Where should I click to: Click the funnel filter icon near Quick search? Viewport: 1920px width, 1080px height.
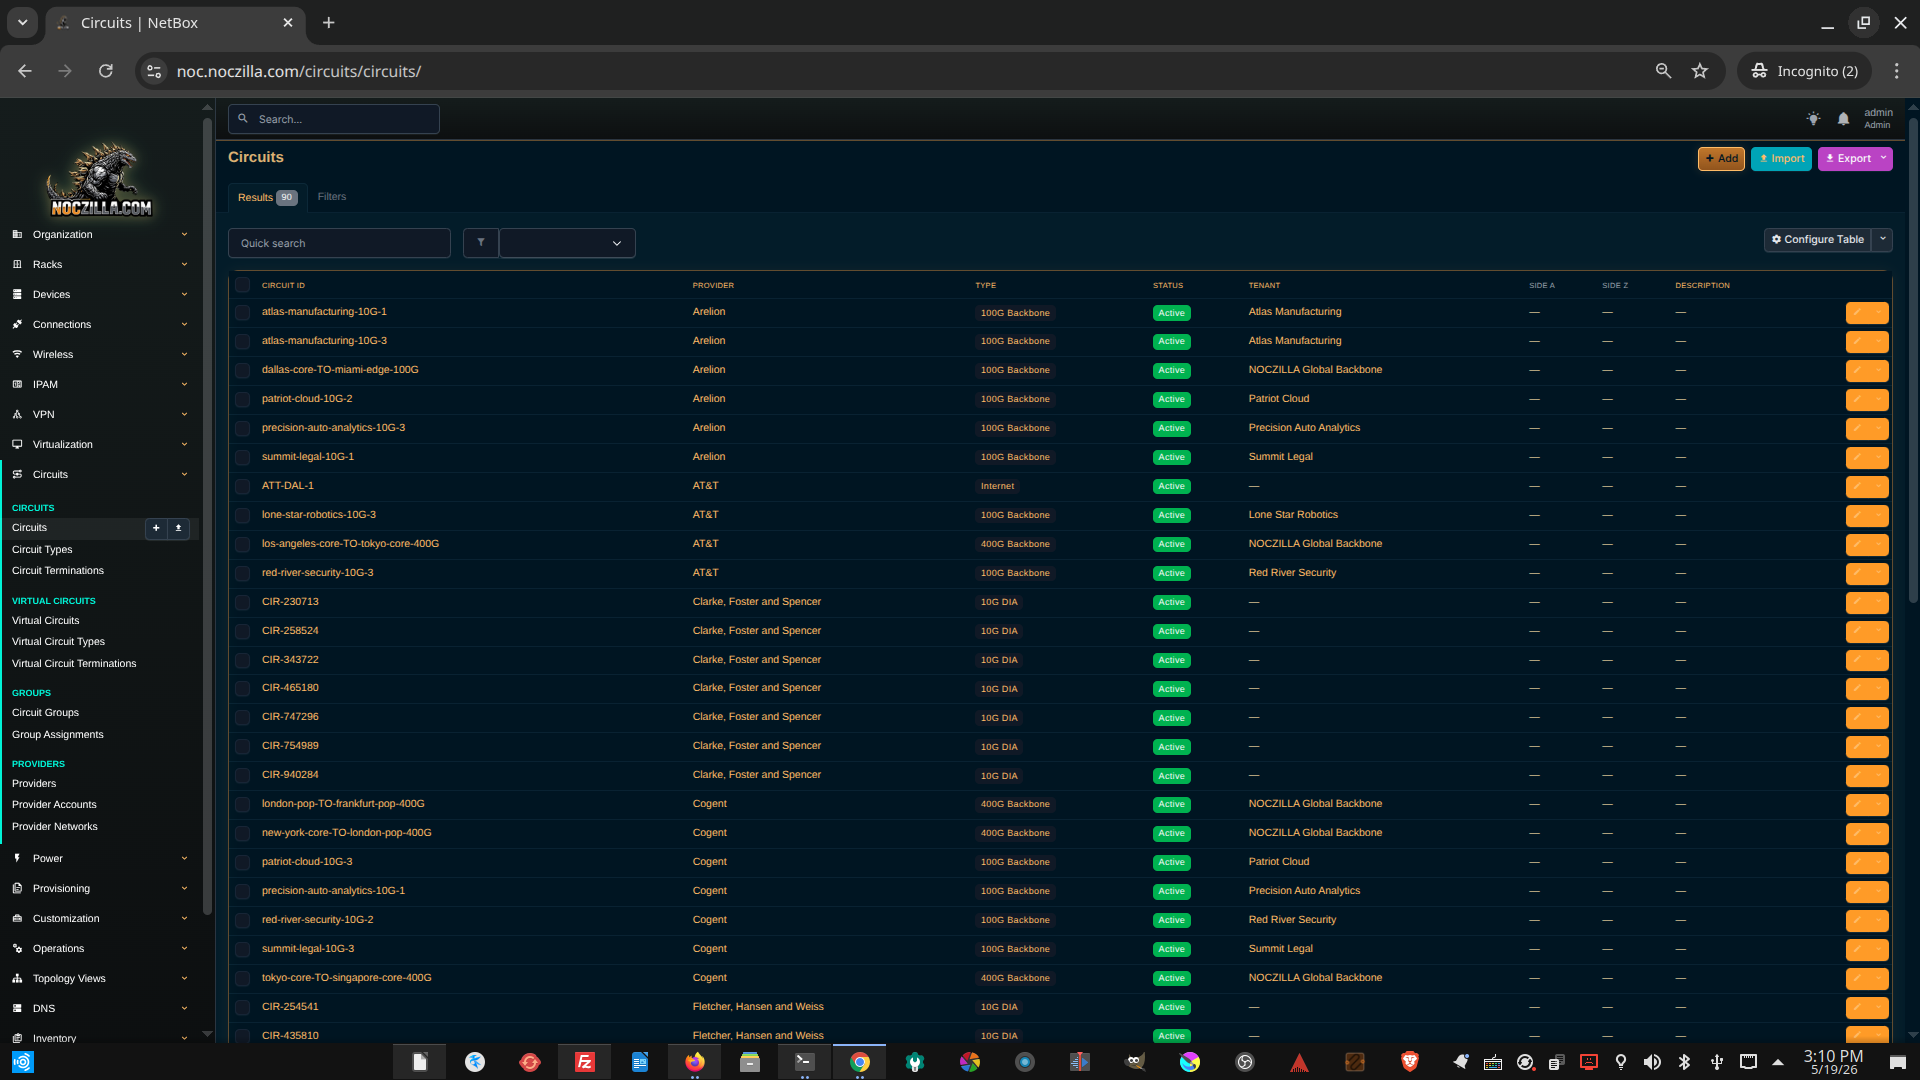[481, 243]
